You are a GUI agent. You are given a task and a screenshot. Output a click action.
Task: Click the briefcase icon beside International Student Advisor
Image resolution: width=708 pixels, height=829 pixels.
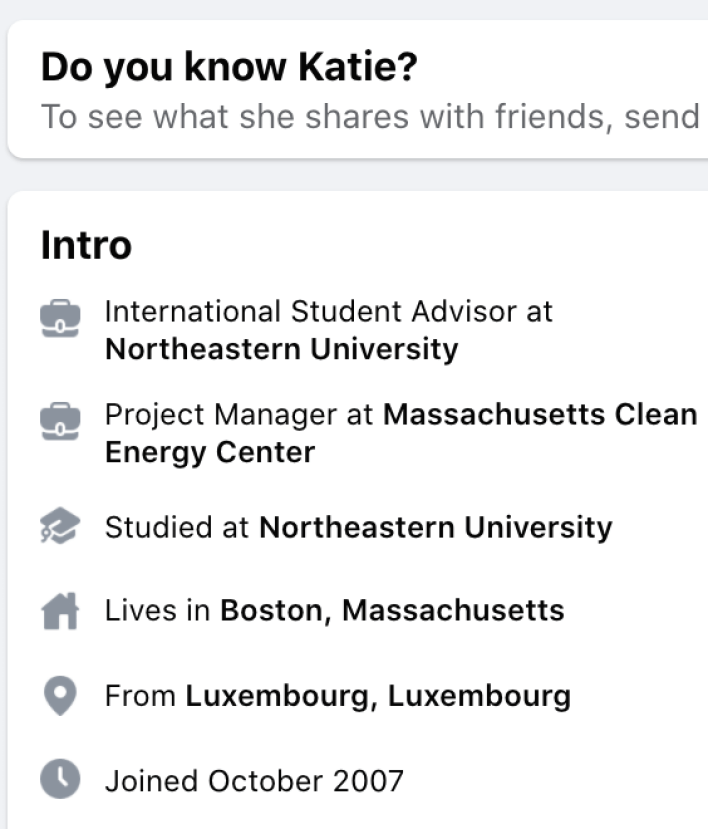60,318
